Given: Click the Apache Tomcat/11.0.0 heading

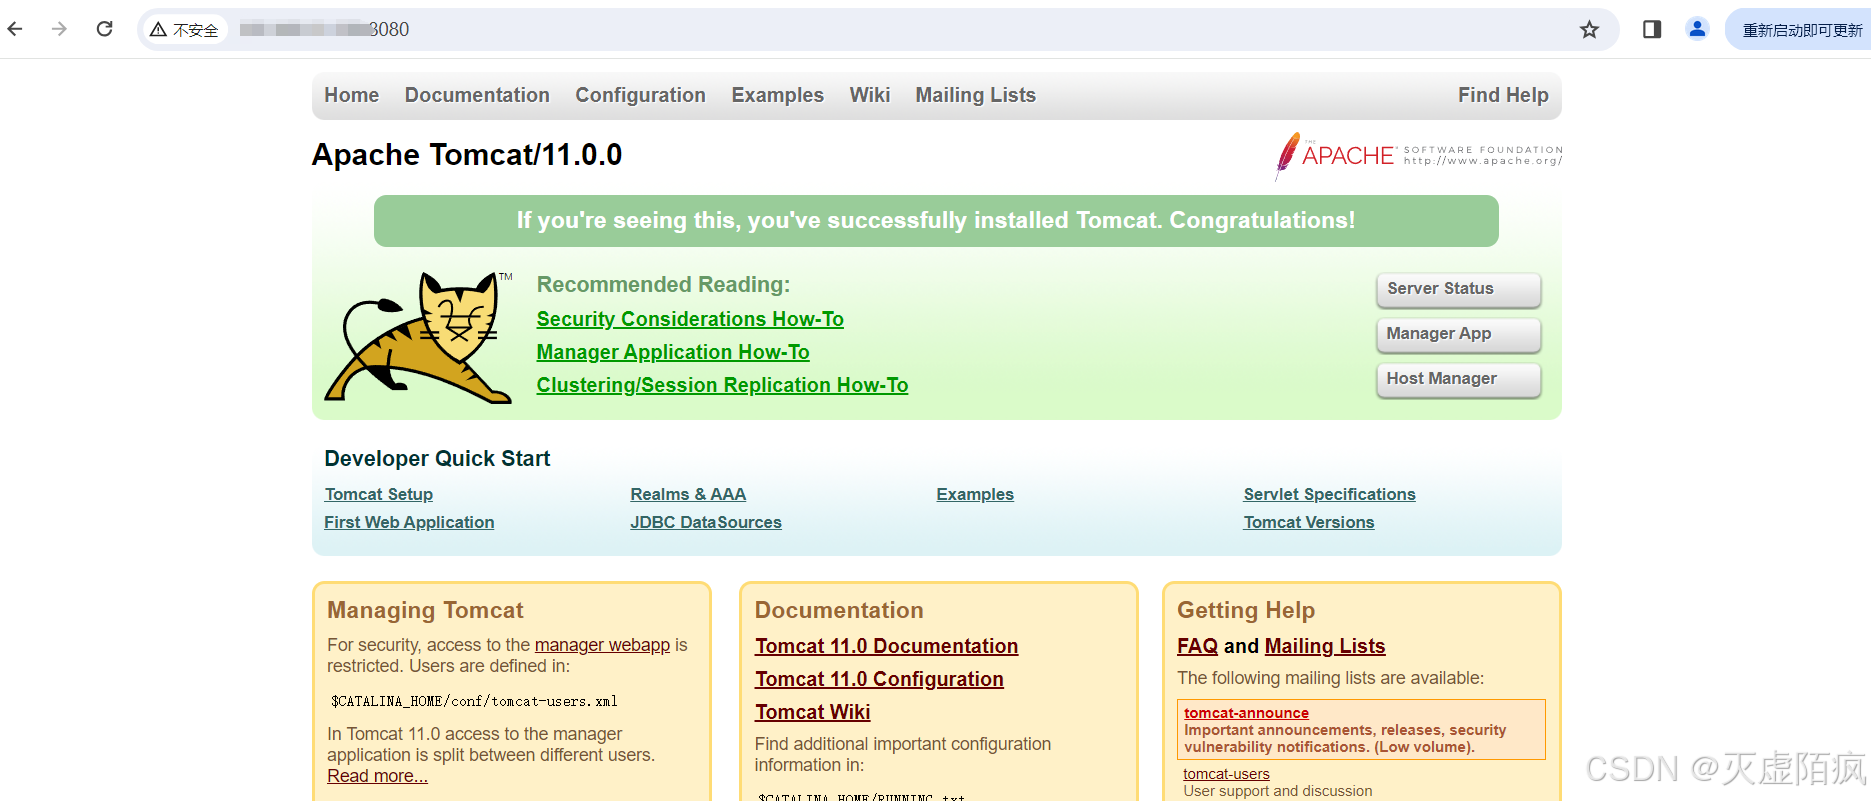Looking at the screenshot, I should pos(467,155).
